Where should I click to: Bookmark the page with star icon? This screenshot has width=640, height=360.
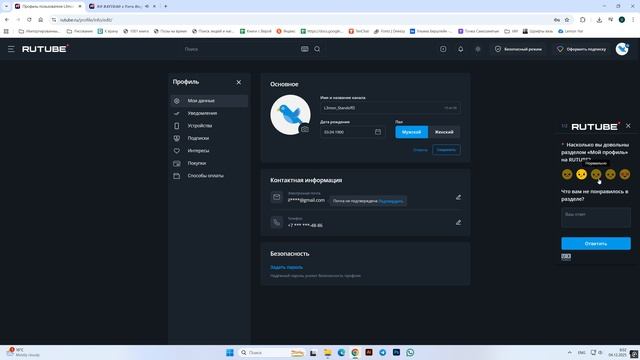click(x=567, y=20)
